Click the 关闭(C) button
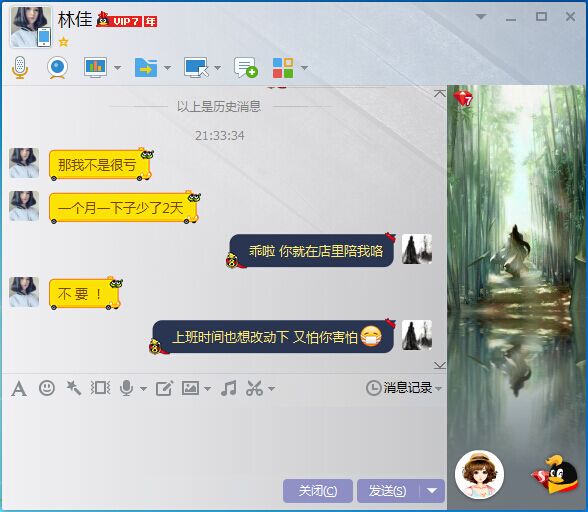This screenshot has height=512, width=588. tap(318, 491)
